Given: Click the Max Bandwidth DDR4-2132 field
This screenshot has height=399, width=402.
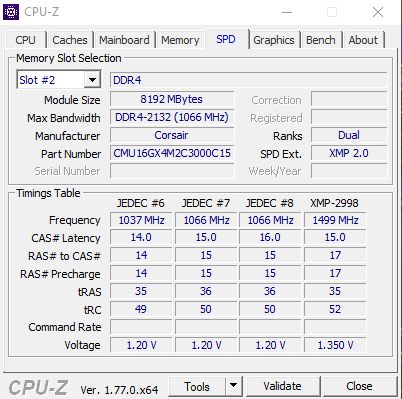Looking at the screenshot, I should pos(172,117).
